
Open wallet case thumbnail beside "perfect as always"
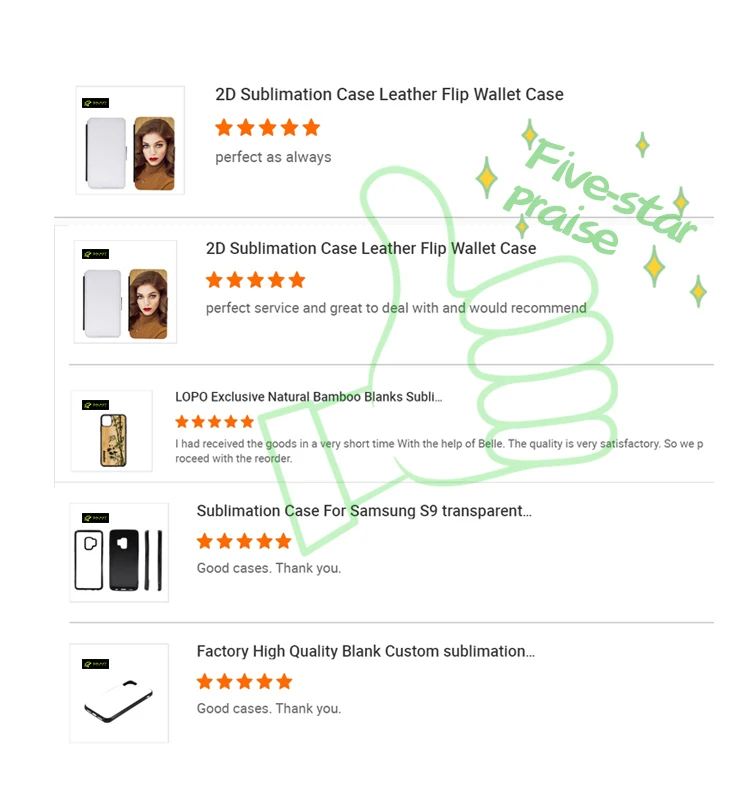click(x=130, y=141)
